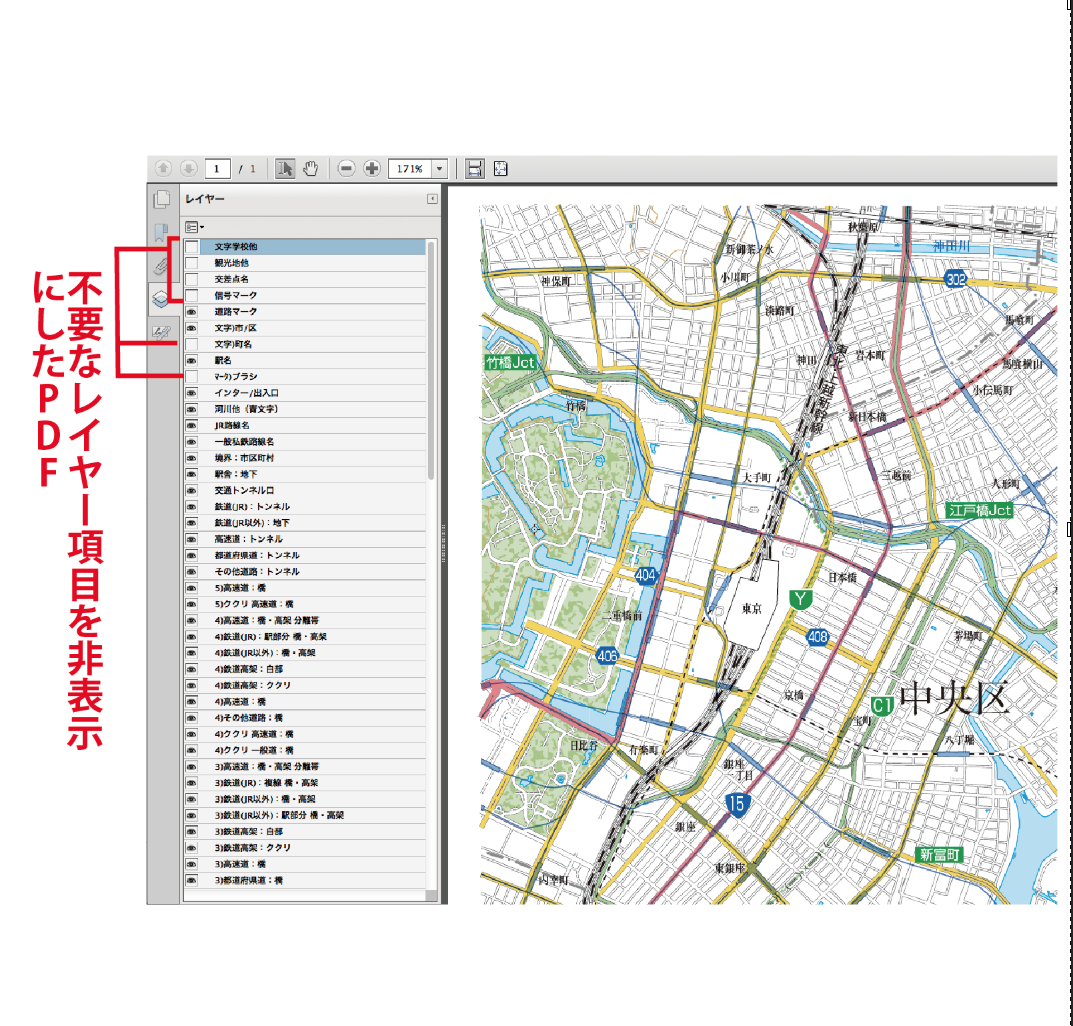This screenshot has height=1026, width=1073.
Task: Click the 東京 station label on map
Action: tap(752, 608)
